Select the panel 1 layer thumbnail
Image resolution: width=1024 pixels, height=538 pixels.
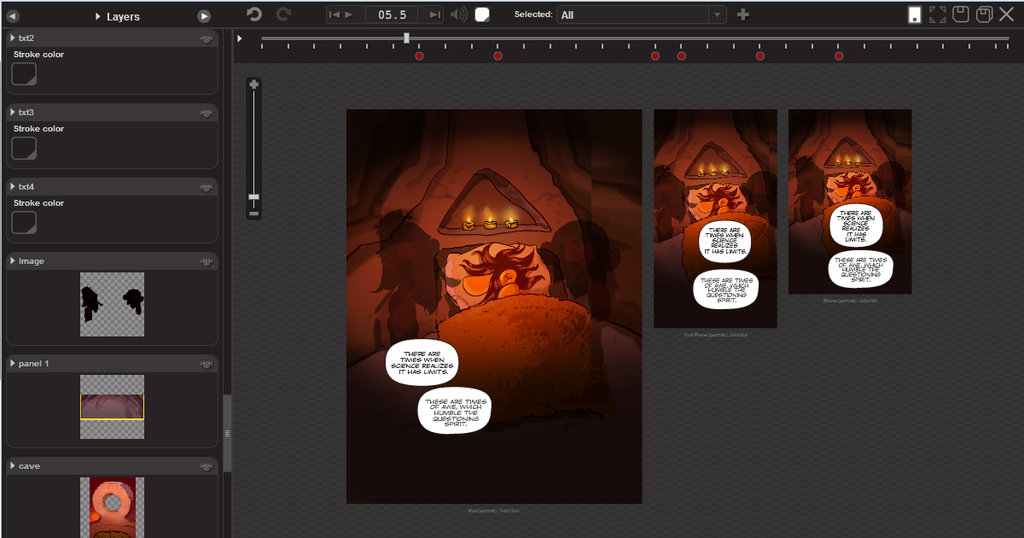pyautogui.click(x=112, y=407)
